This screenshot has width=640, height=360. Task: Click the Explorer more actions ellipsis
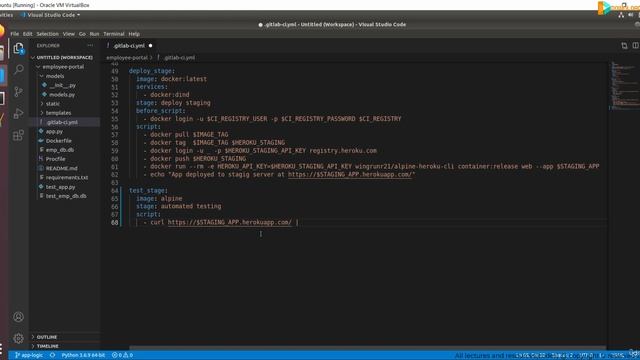pos(90,46)
